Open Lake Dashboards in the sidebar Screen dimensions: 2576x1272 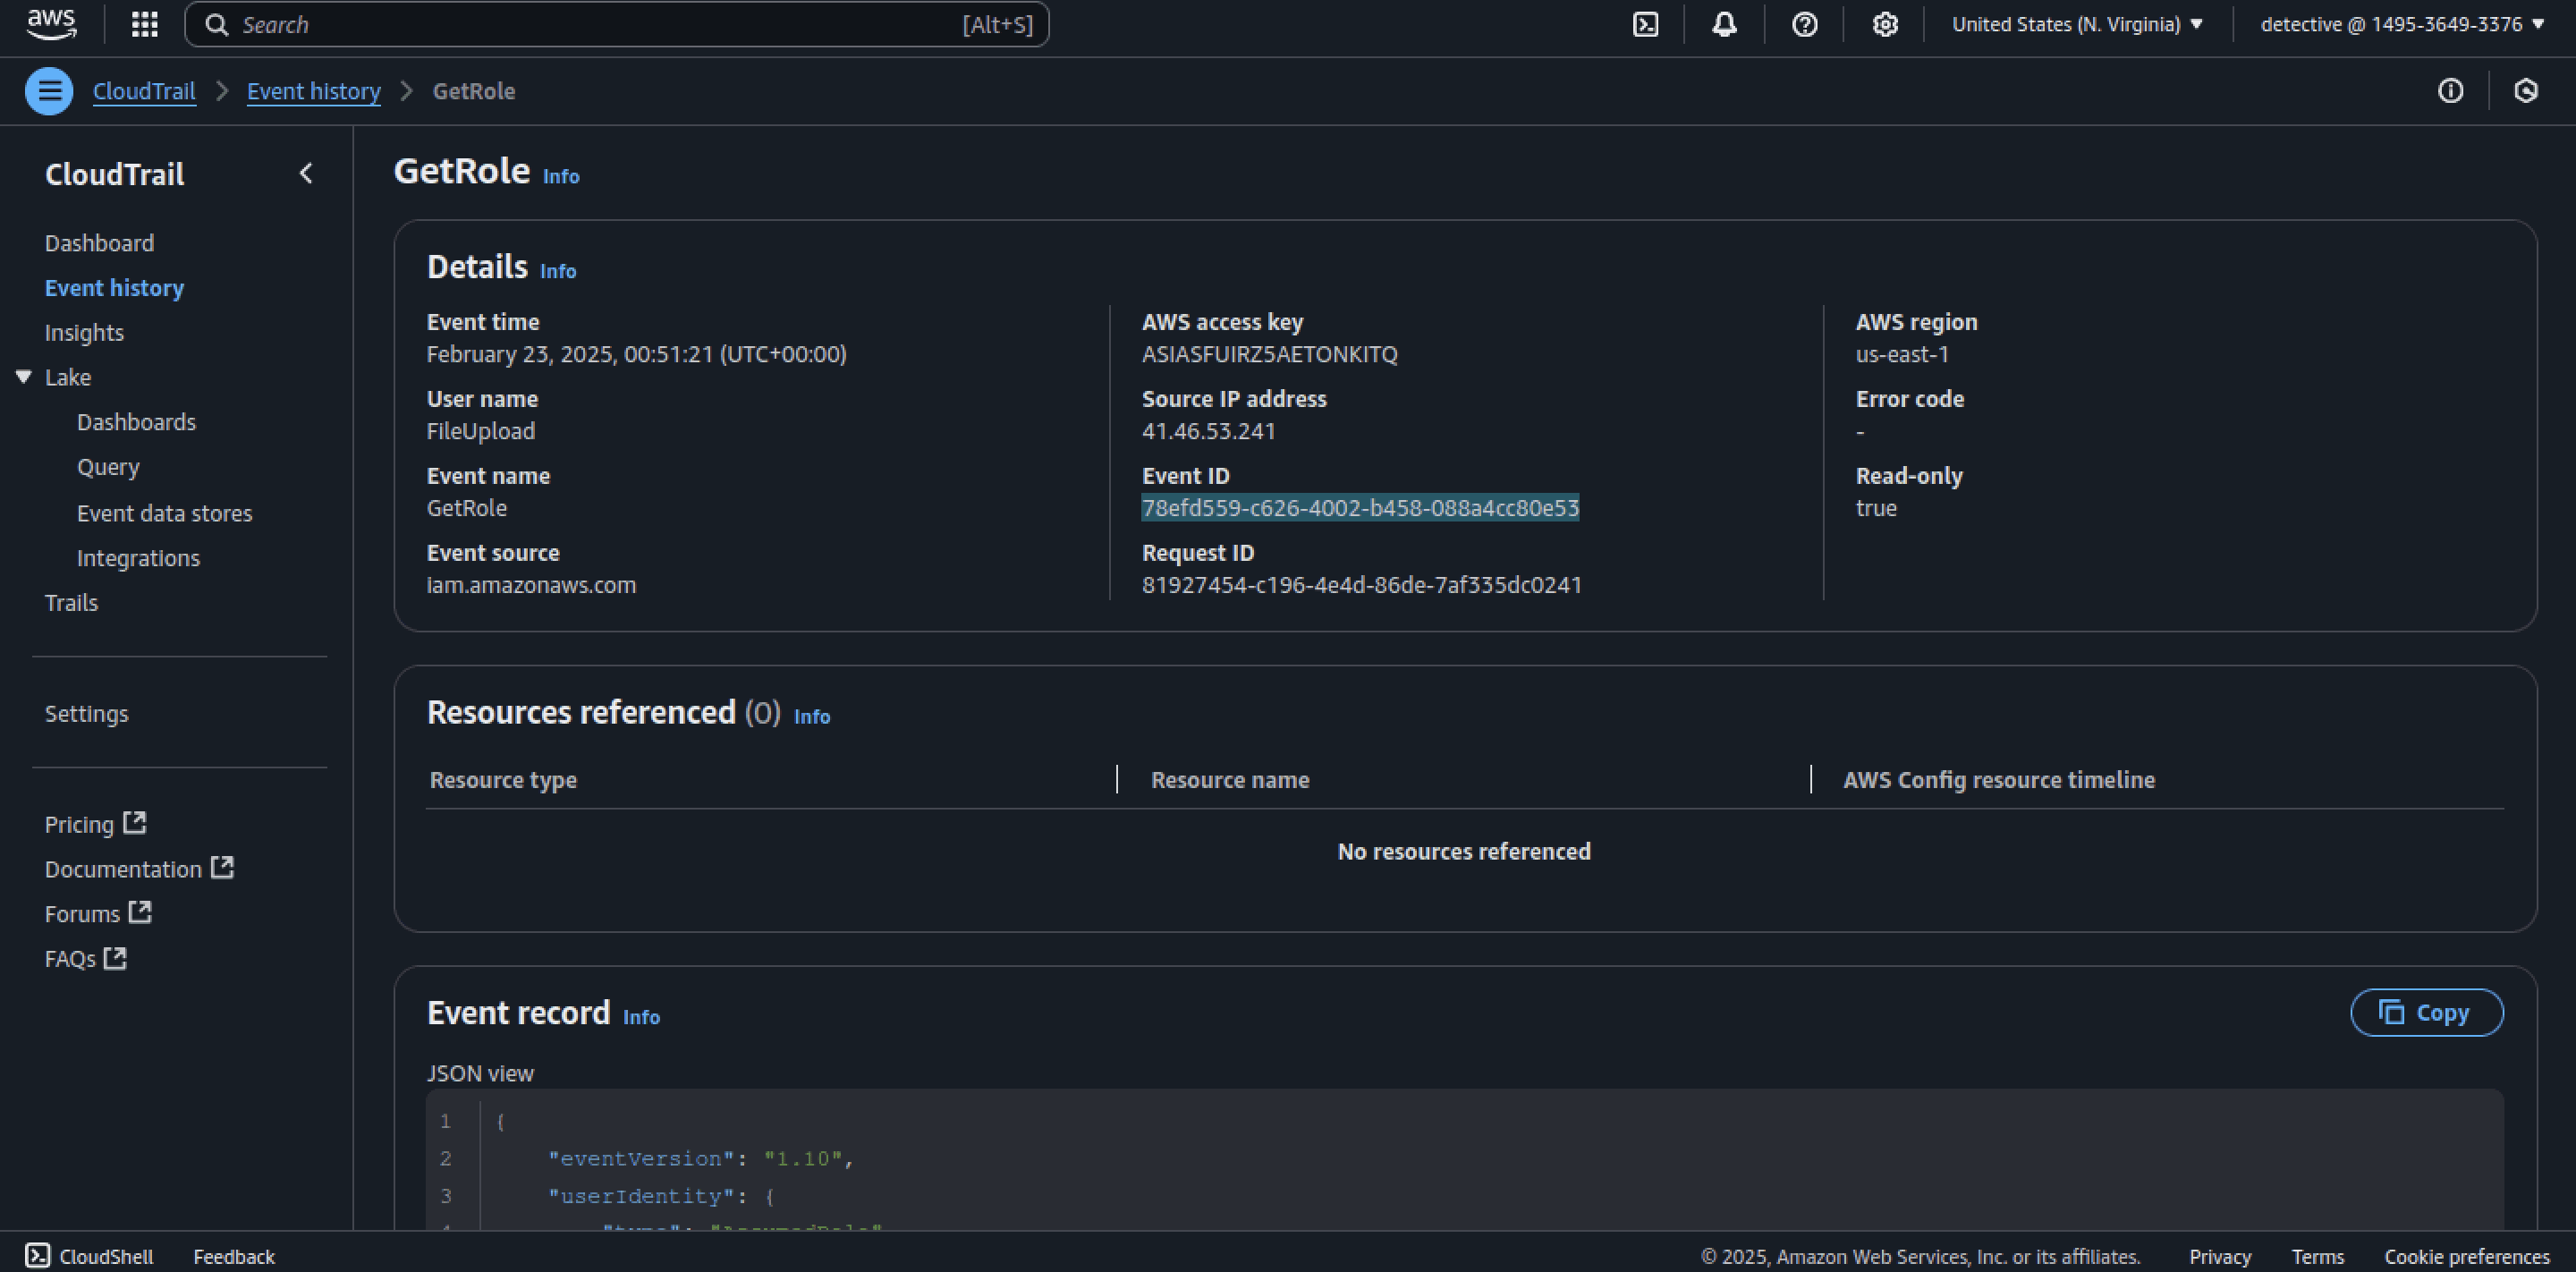pos(136,422)
